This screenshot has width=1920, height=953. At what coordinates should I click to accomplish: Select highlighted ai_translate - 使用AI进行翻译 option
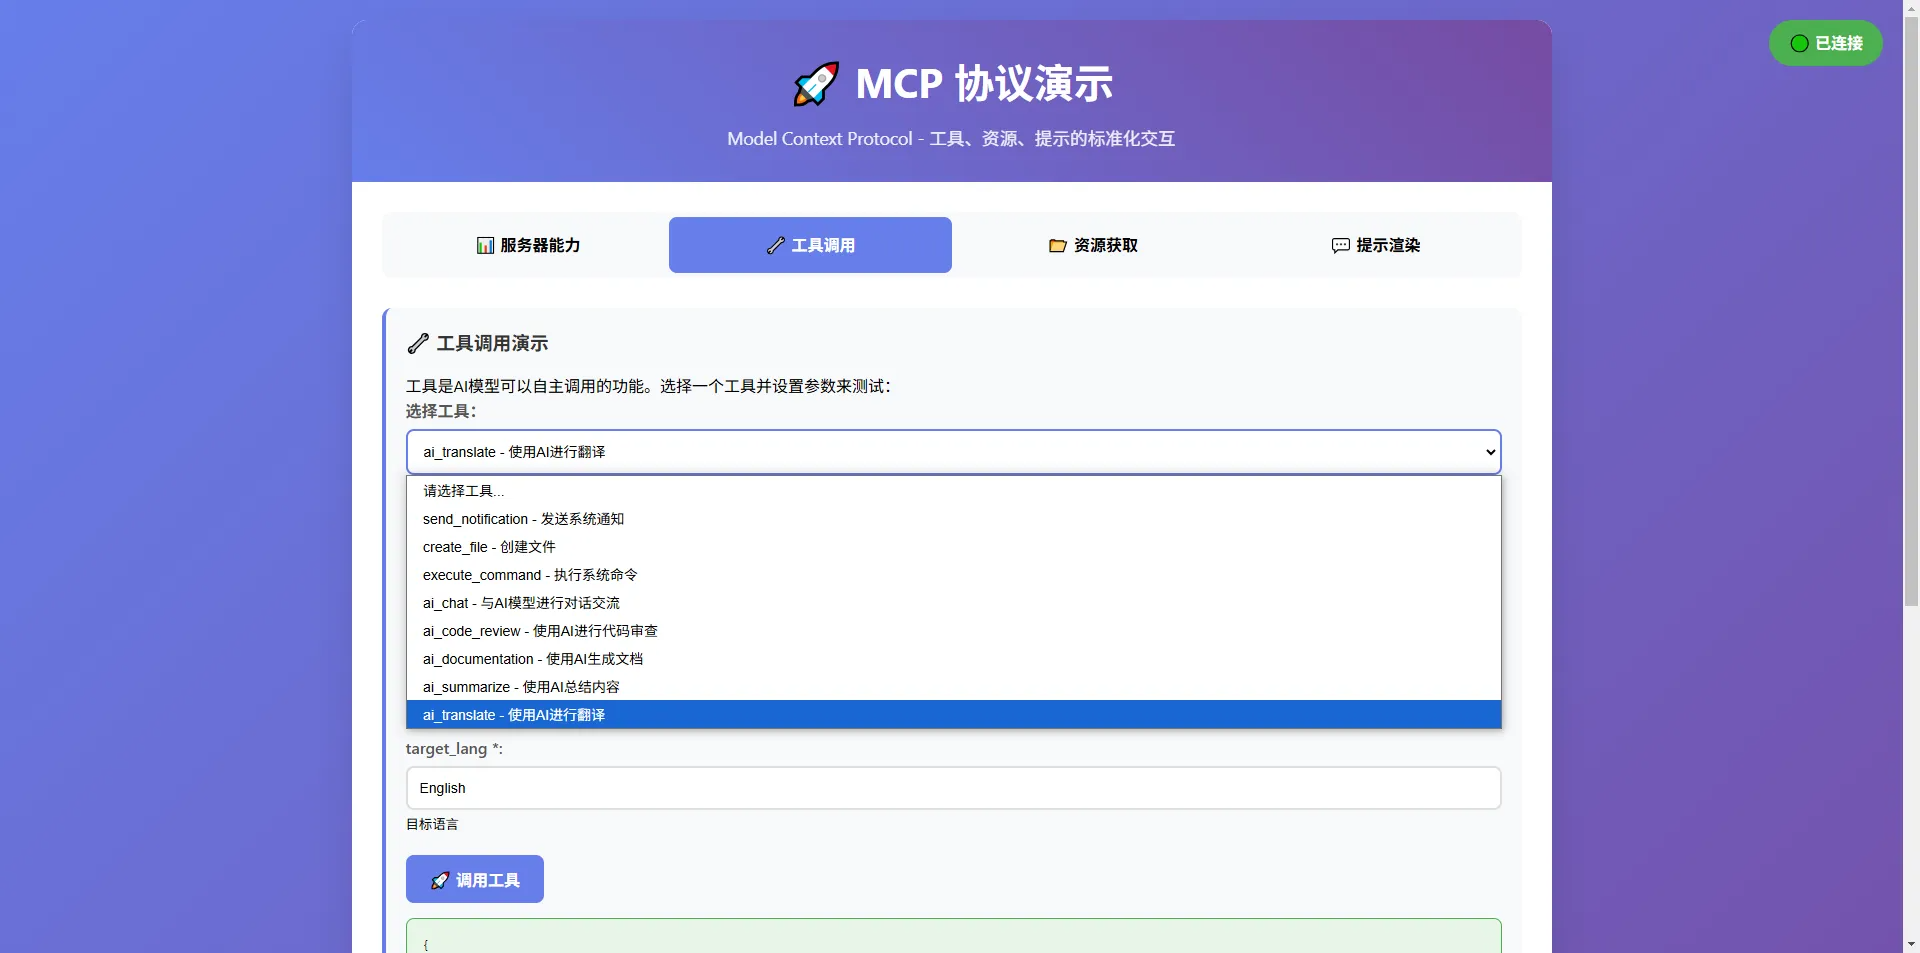tap(954, 715)
